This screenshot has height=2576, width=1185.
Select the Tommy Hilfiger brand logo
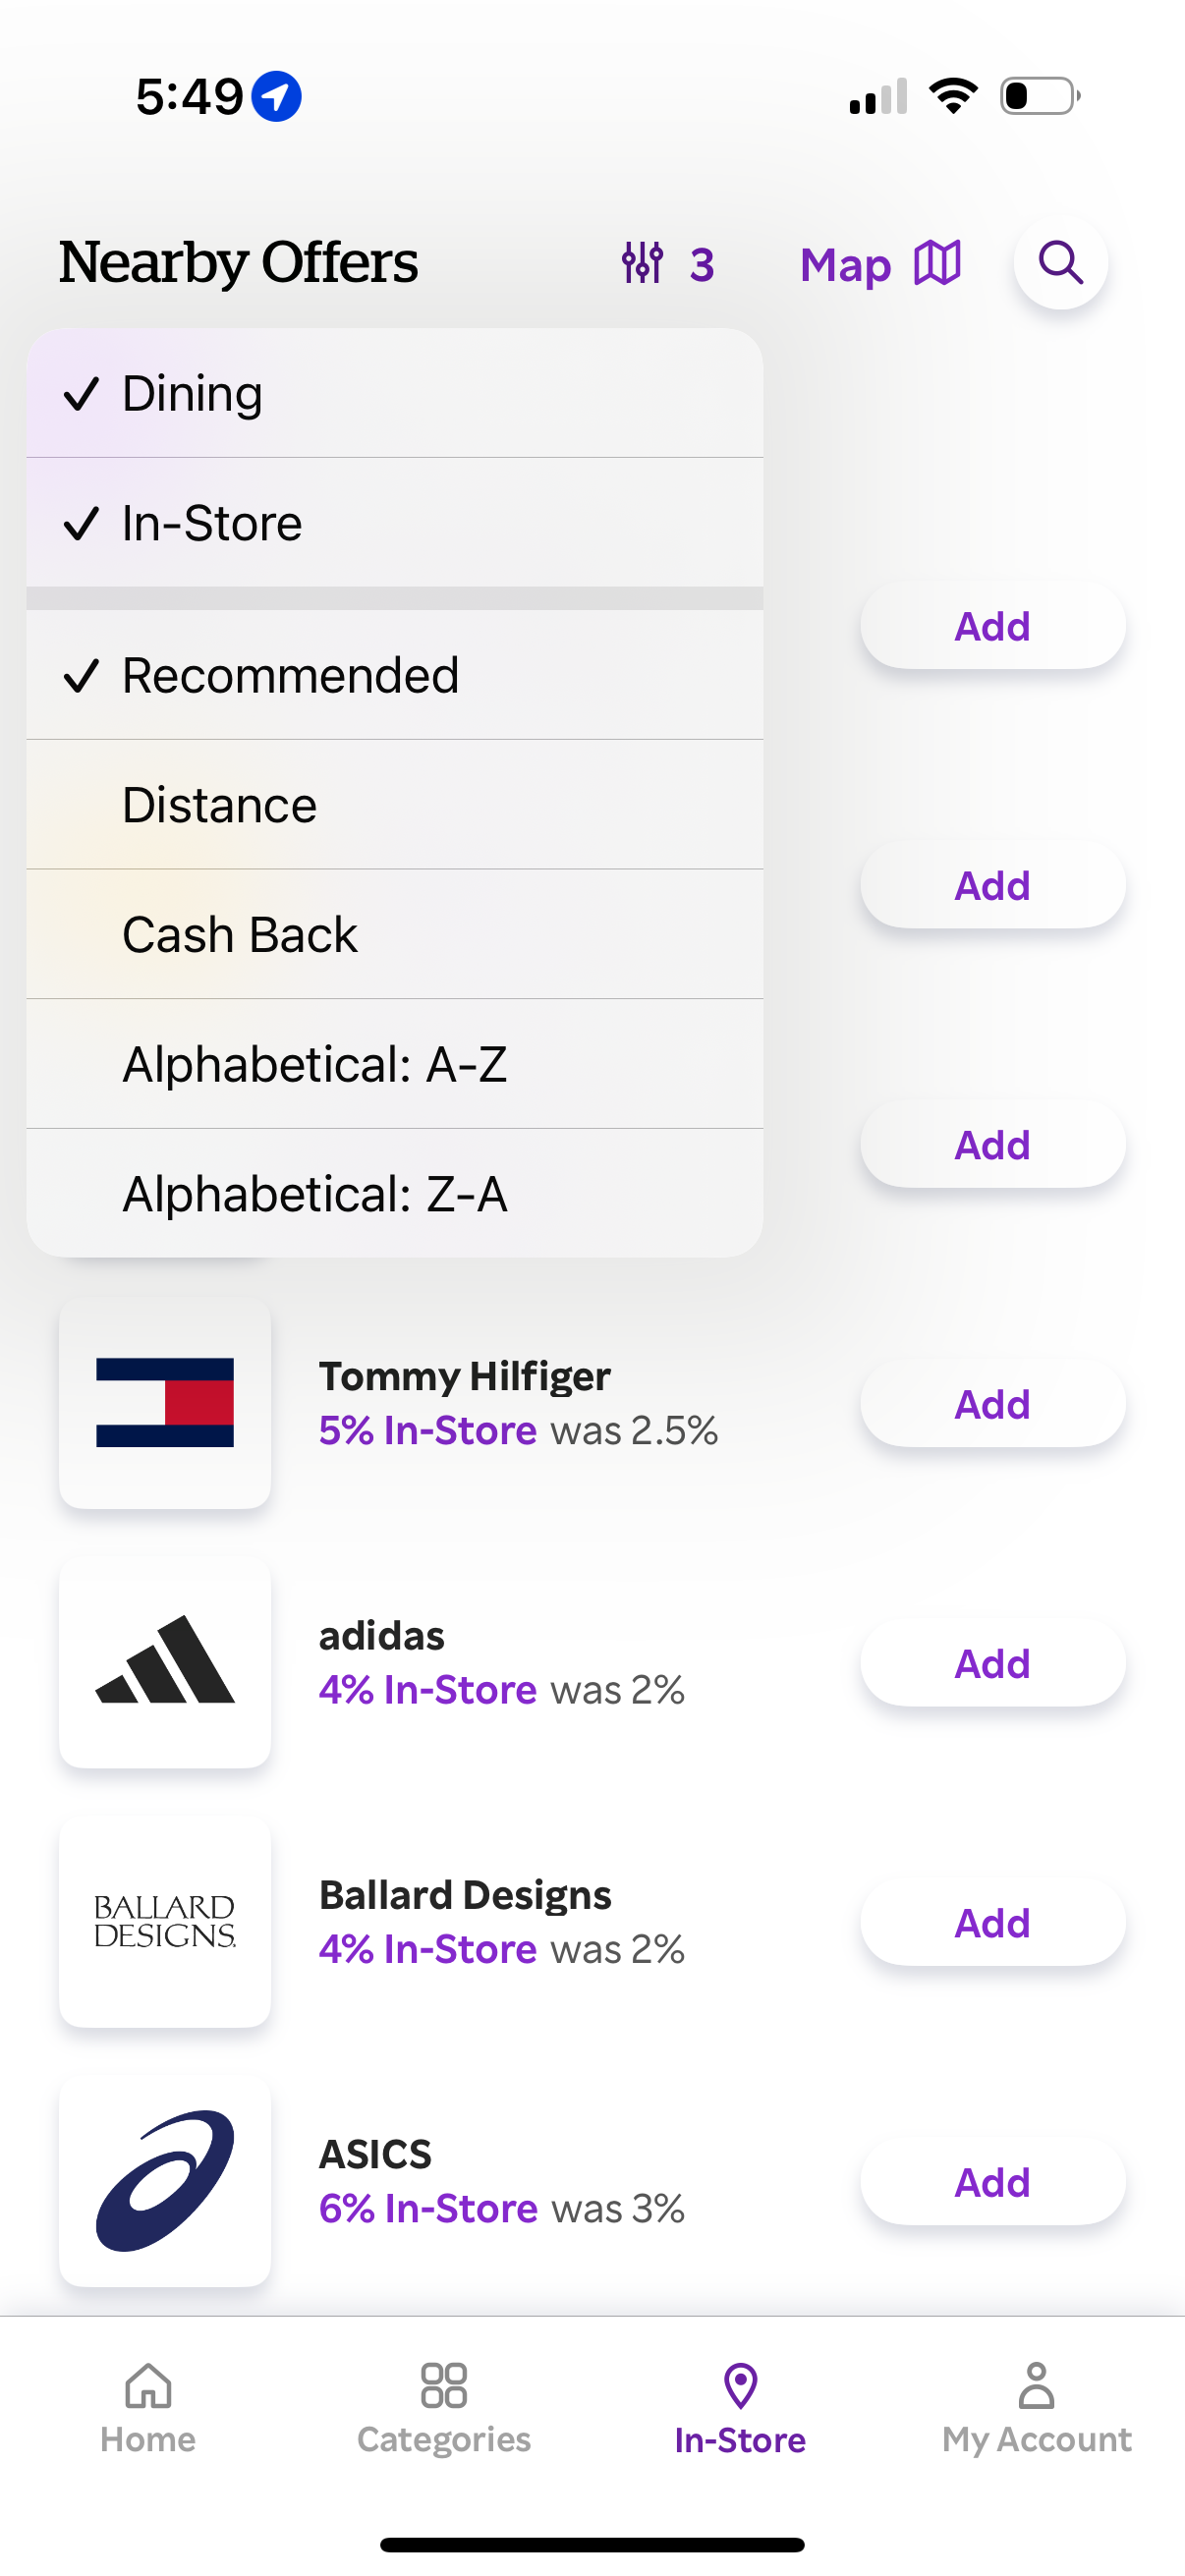pos(164,1404)
